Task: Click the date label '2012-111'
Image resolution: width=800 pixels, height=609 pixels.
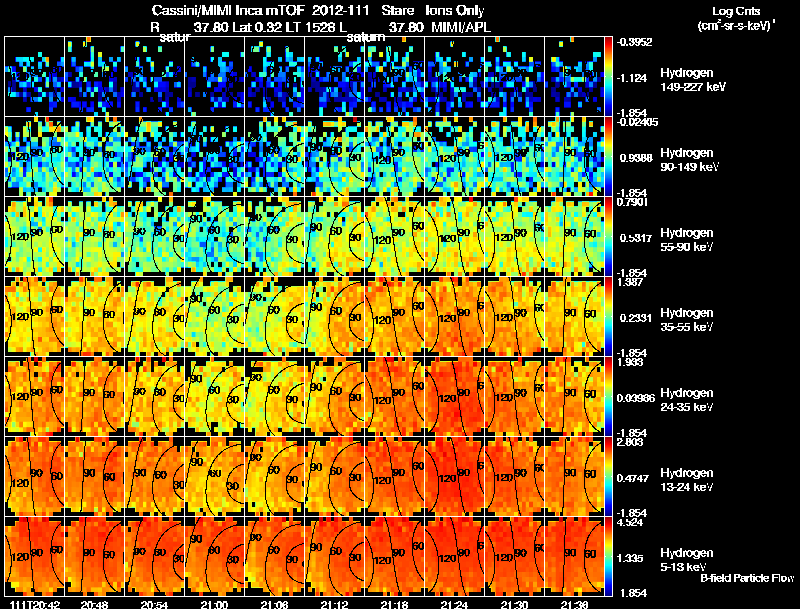Action: coord(340,10)
